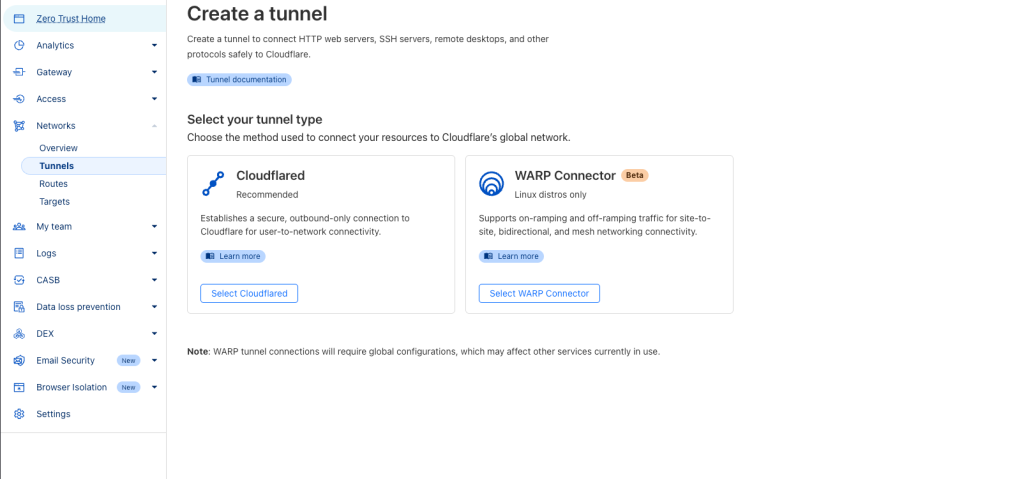The width and height of the screenshot is (1024, 479).
Task: Click the Cloudflared tunnel logo icon
Action: pos(213,184)
